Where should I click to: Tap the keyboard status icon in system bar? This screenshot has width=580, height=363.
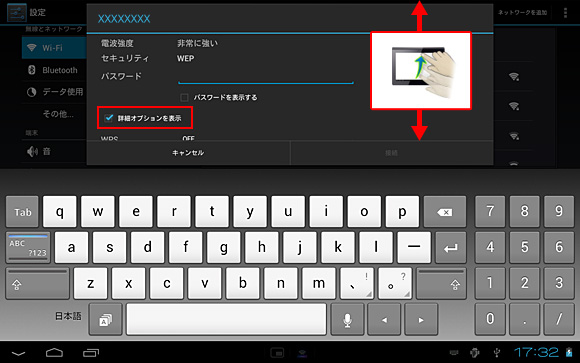tap(454, 352)
